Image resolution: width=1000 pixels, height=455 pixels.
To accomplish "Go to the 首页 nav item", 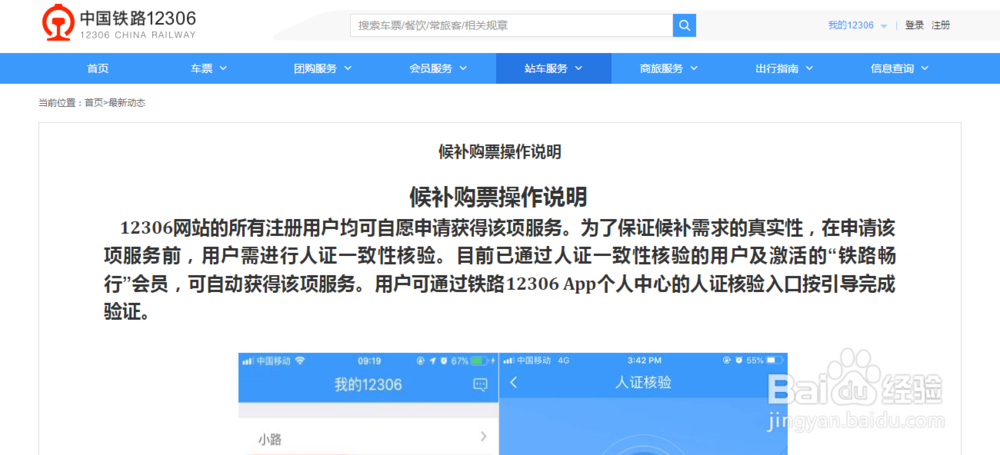I will tap(98, 68).
